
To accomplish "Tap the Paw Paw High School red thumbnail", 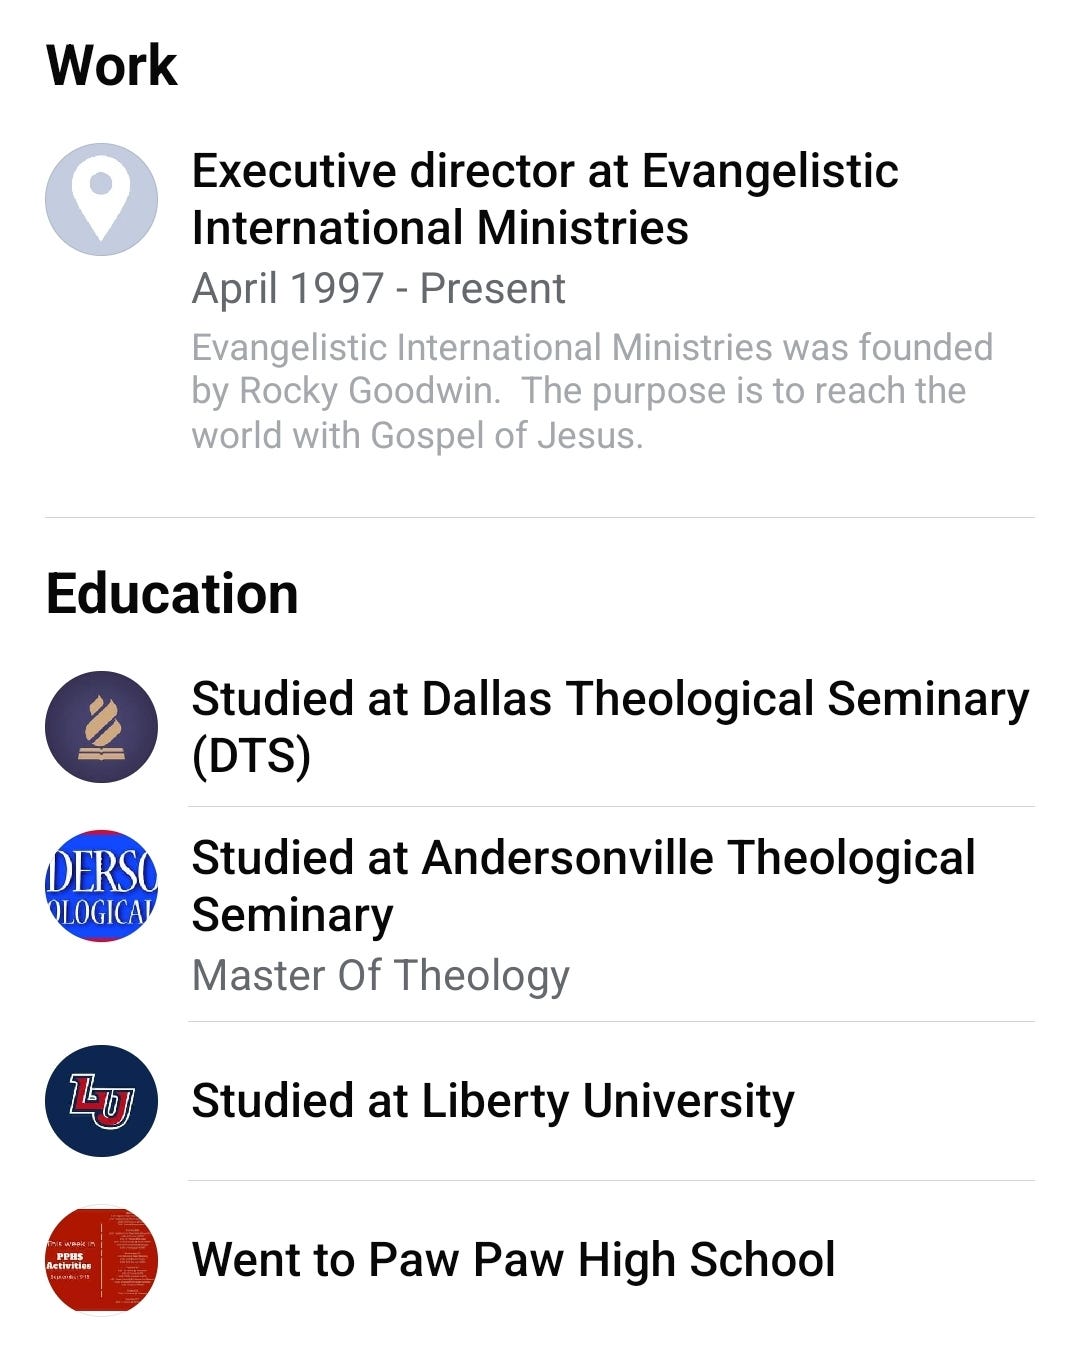I will pyautogui.click(x=101, y=1260).
